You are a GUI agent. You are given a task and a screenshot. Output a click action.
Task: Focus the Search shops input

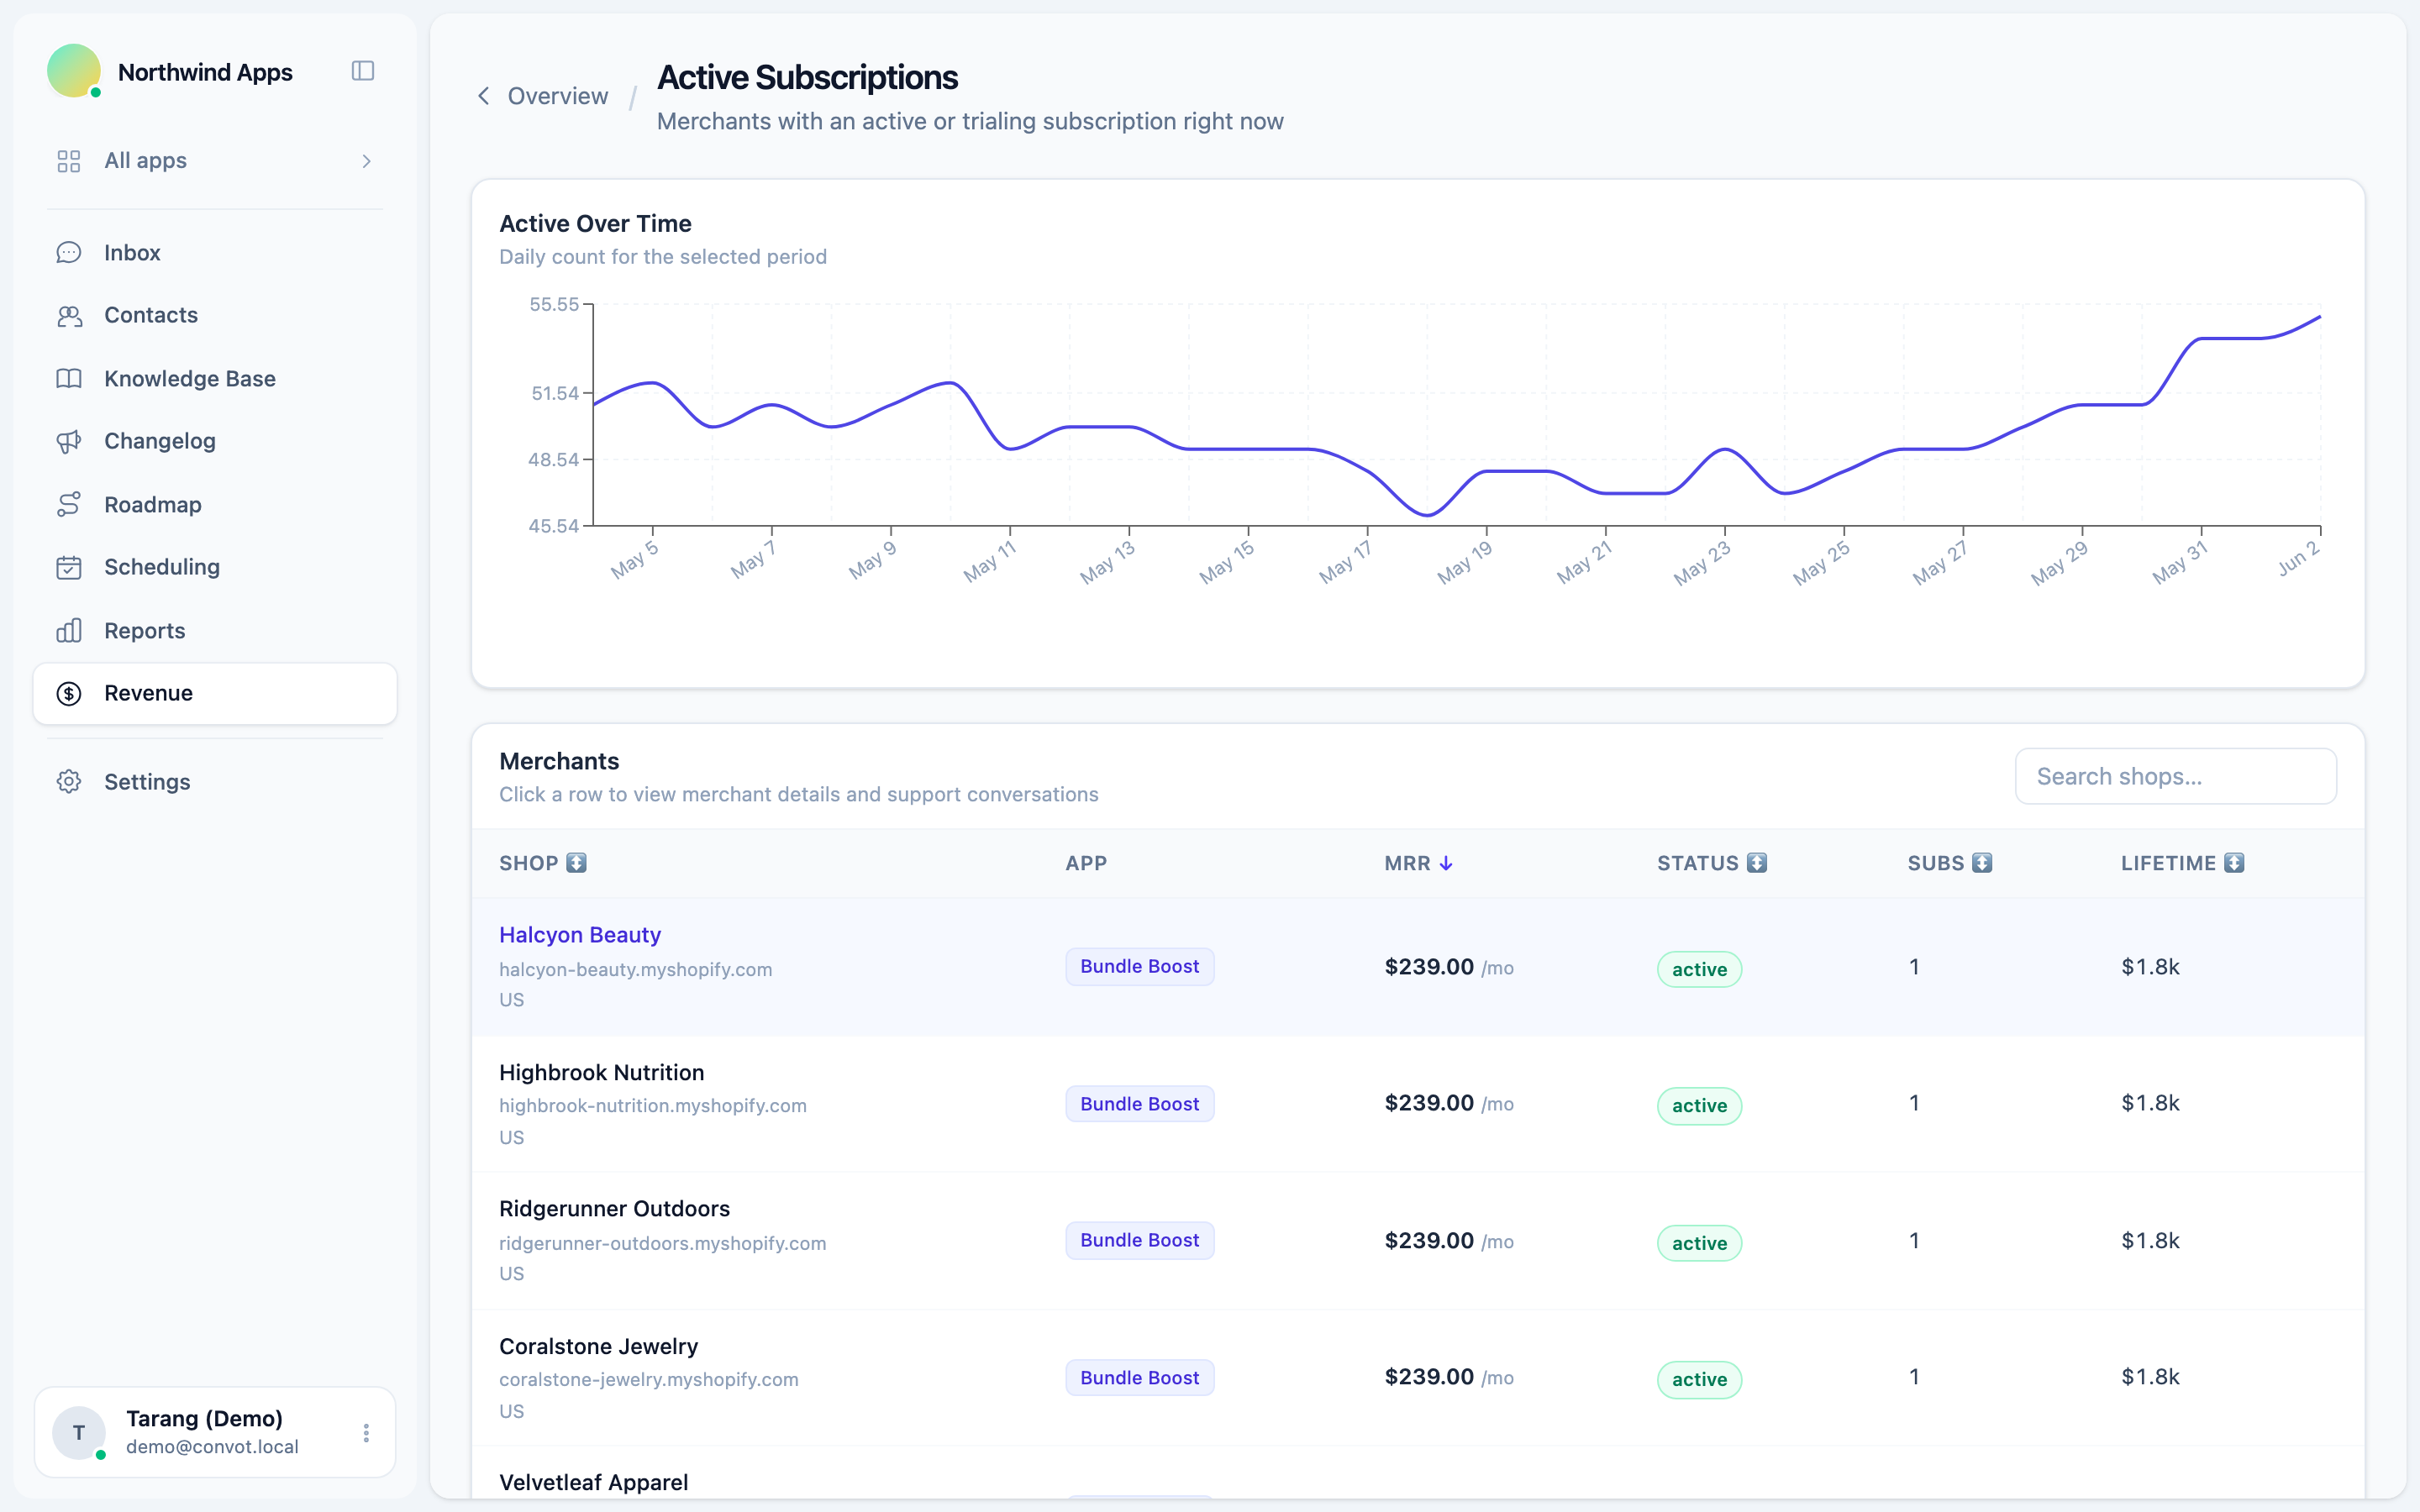tap(2175, 777)
